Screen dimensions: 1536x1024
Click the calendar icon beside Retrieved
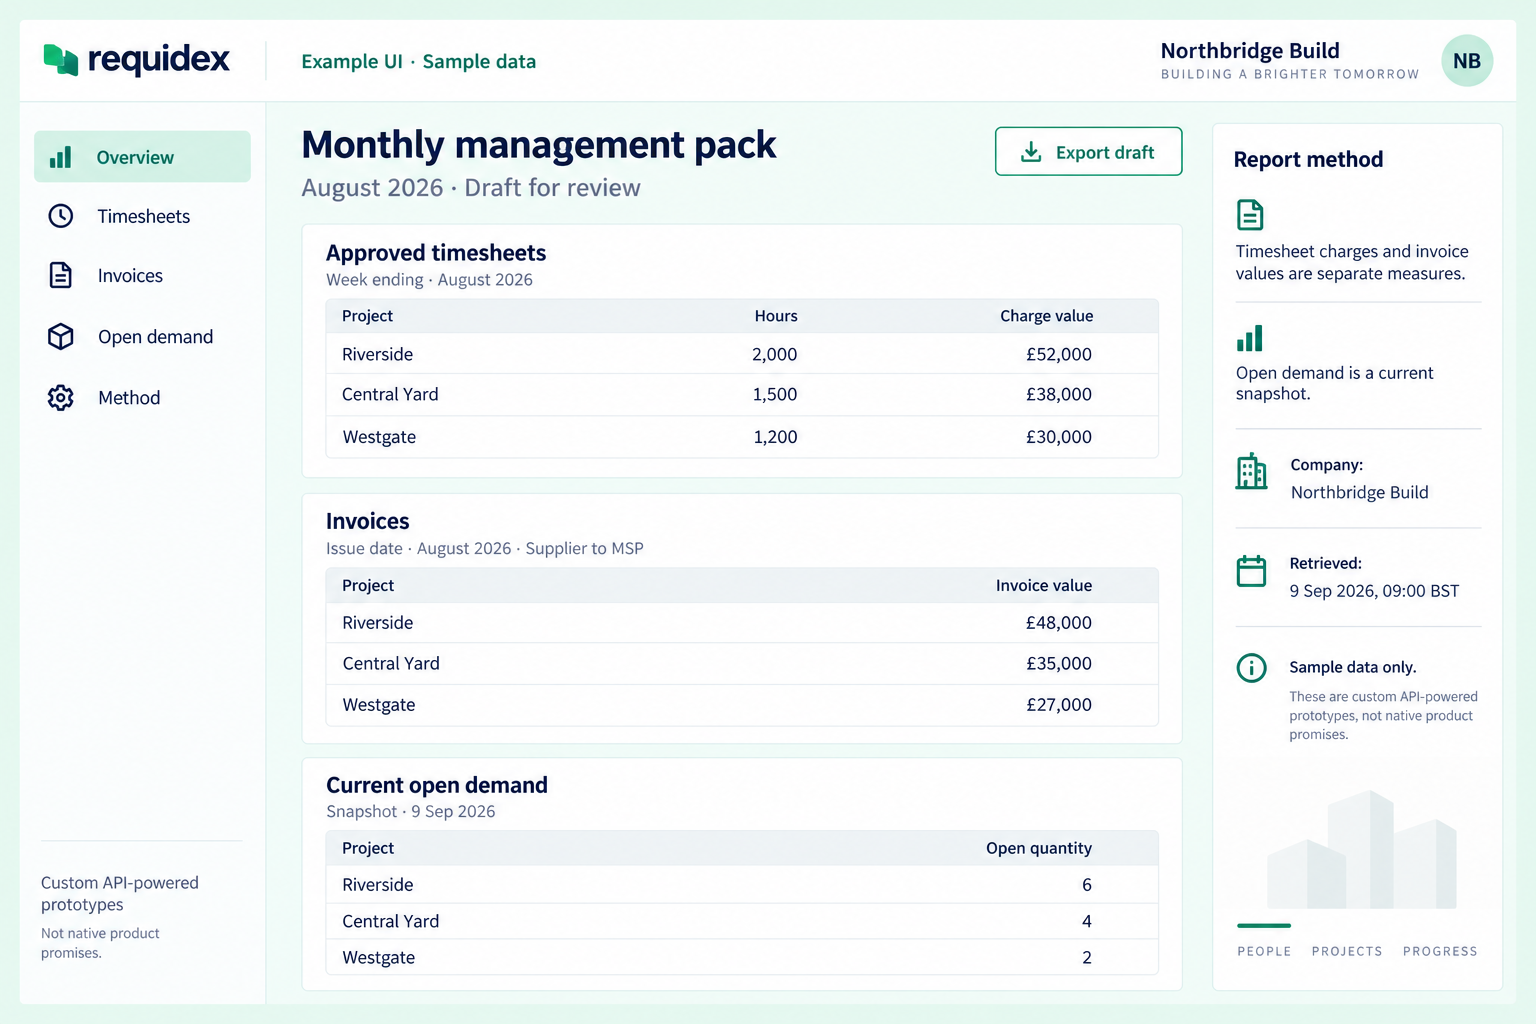click(1251, 571)
